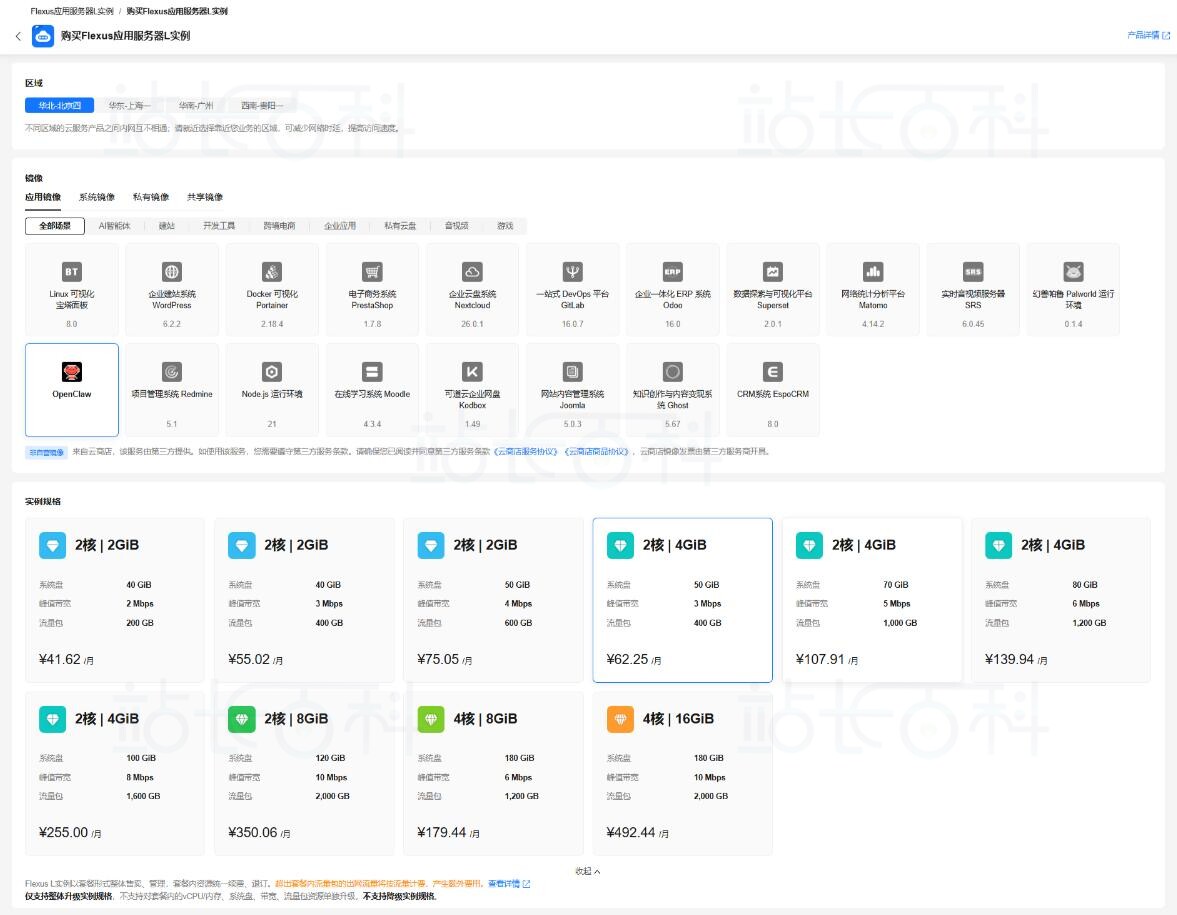Switch region to 西南-贵阳一

point(262,106)
